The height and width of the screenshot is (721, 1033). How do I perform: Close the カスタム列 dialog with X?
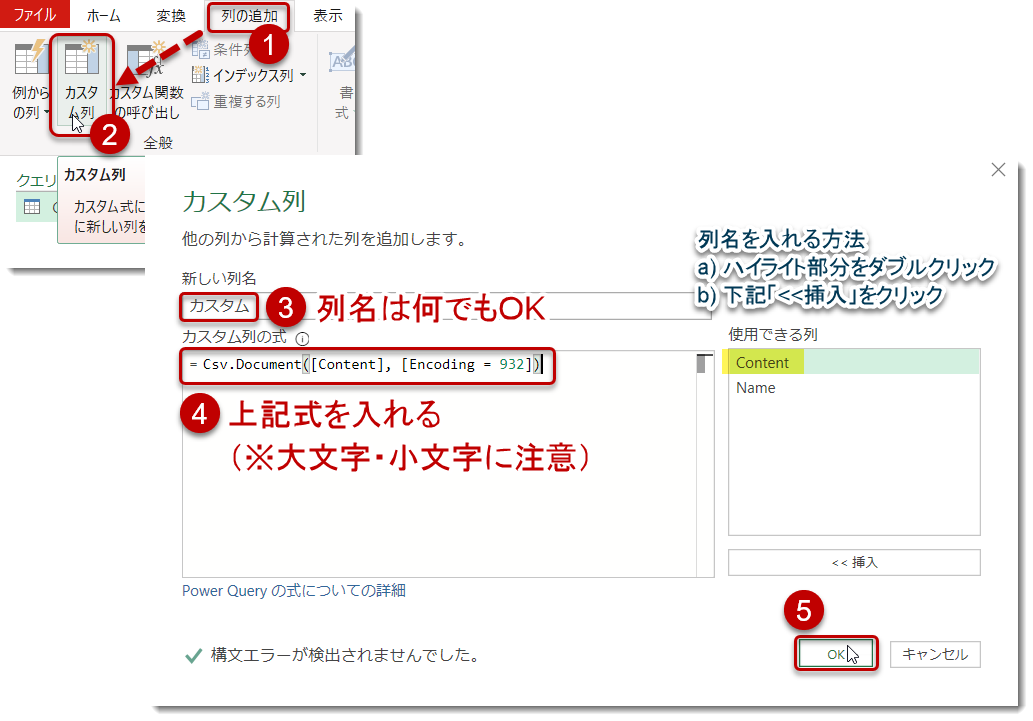pyautogui.click(x=998, y=170)
